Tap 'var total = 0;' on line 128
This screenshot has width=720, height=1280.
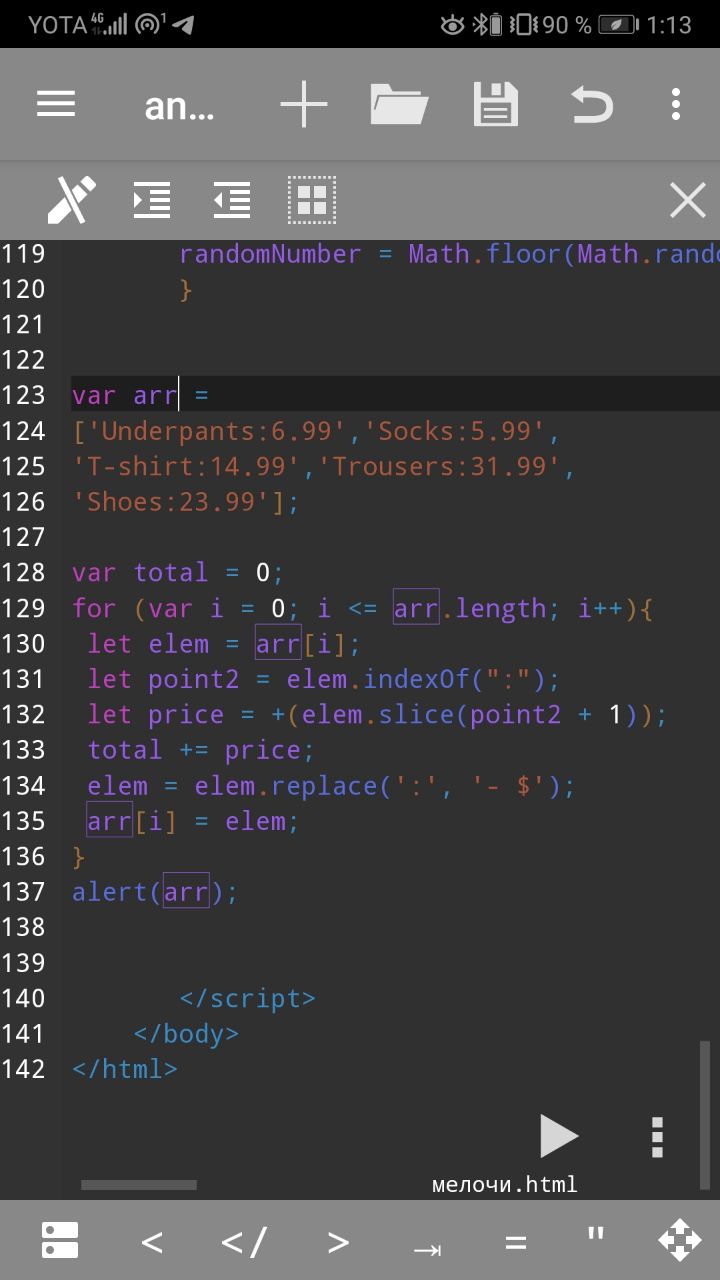(178, 573)
